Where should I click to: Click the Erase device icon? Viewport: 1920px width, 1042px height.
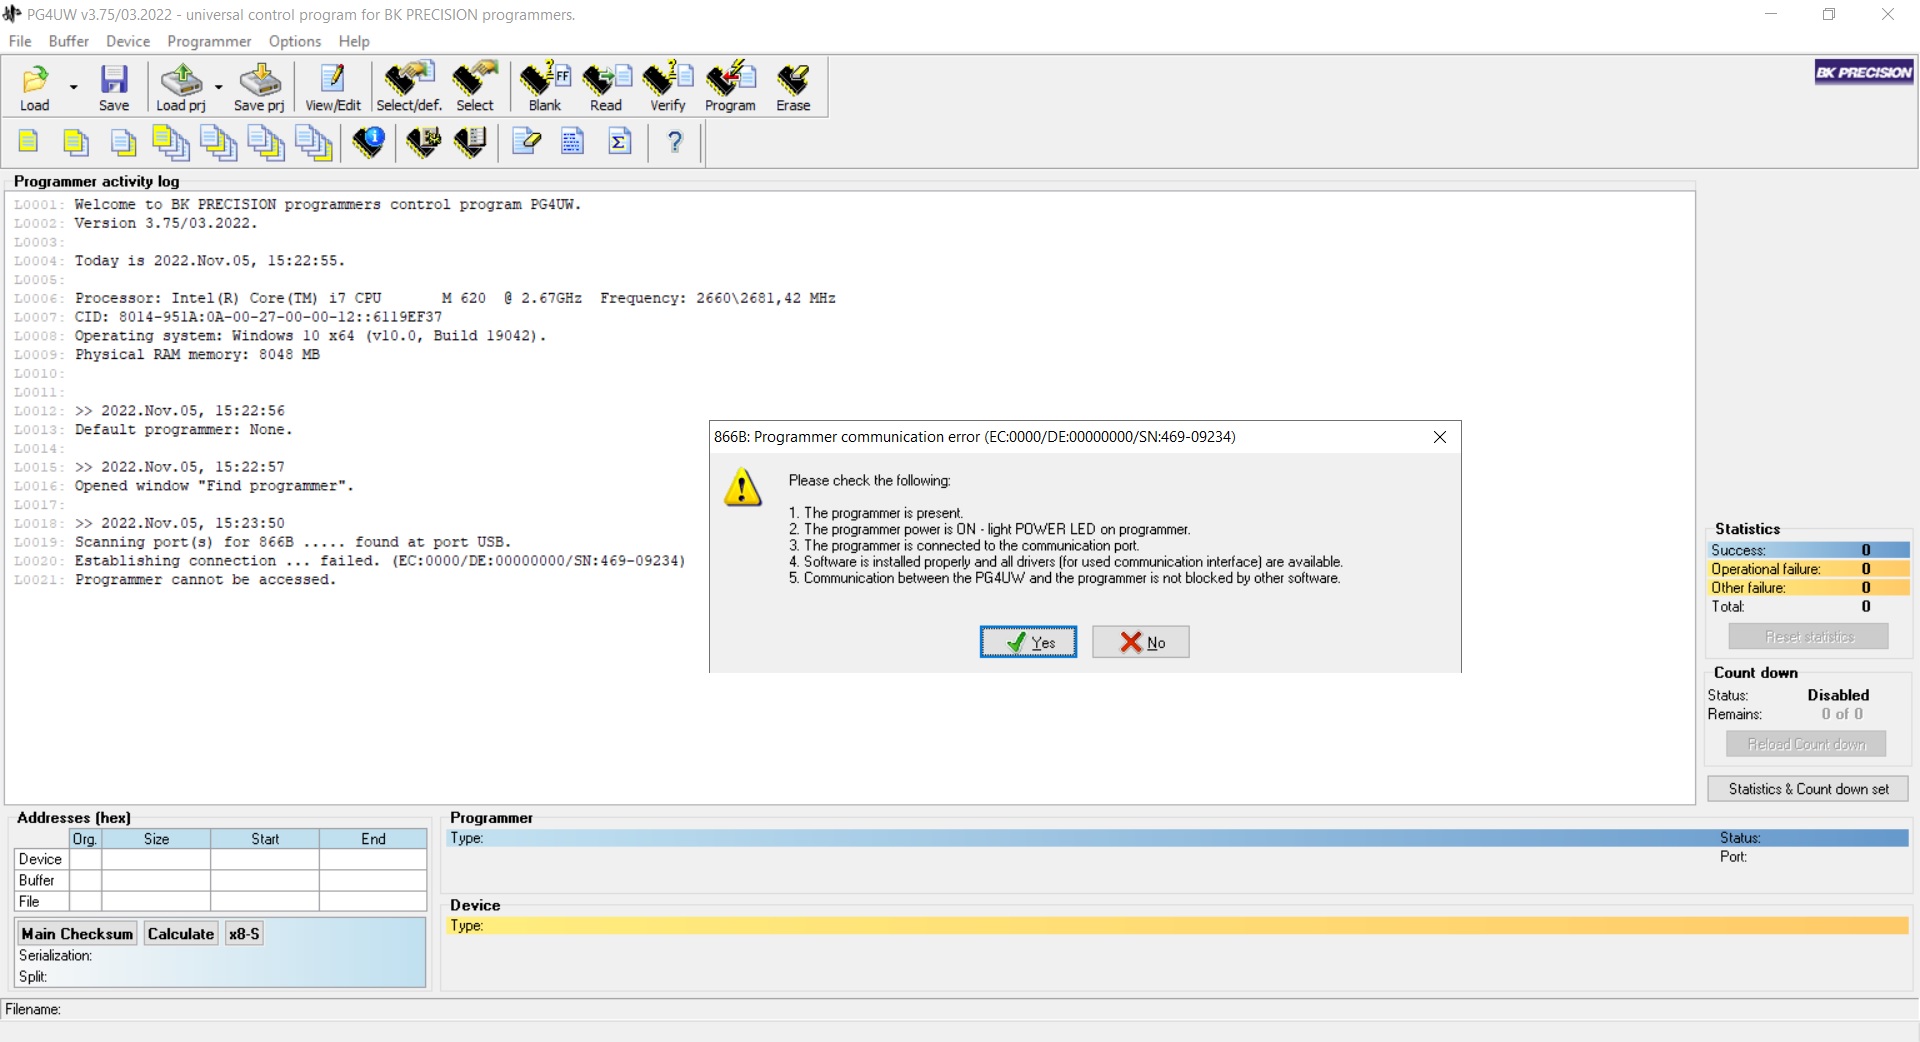click(x=793, y=87)
